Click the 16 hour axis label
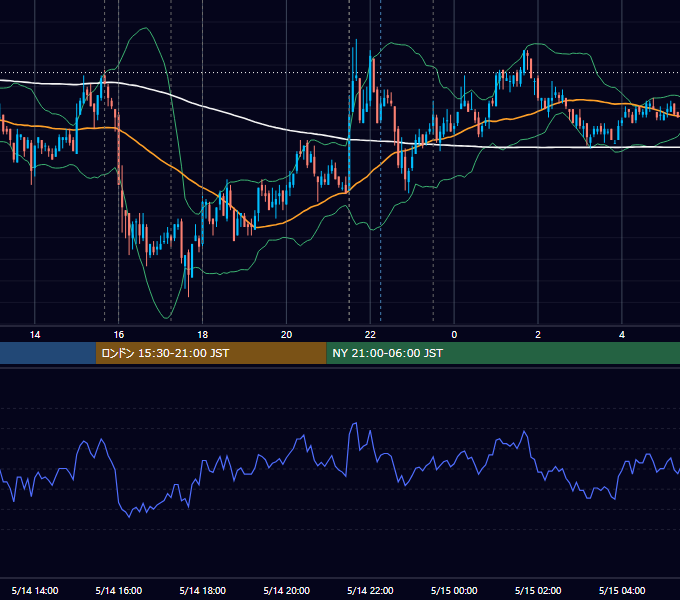Screen dimensions: 680x600 (x=118, y=335)
